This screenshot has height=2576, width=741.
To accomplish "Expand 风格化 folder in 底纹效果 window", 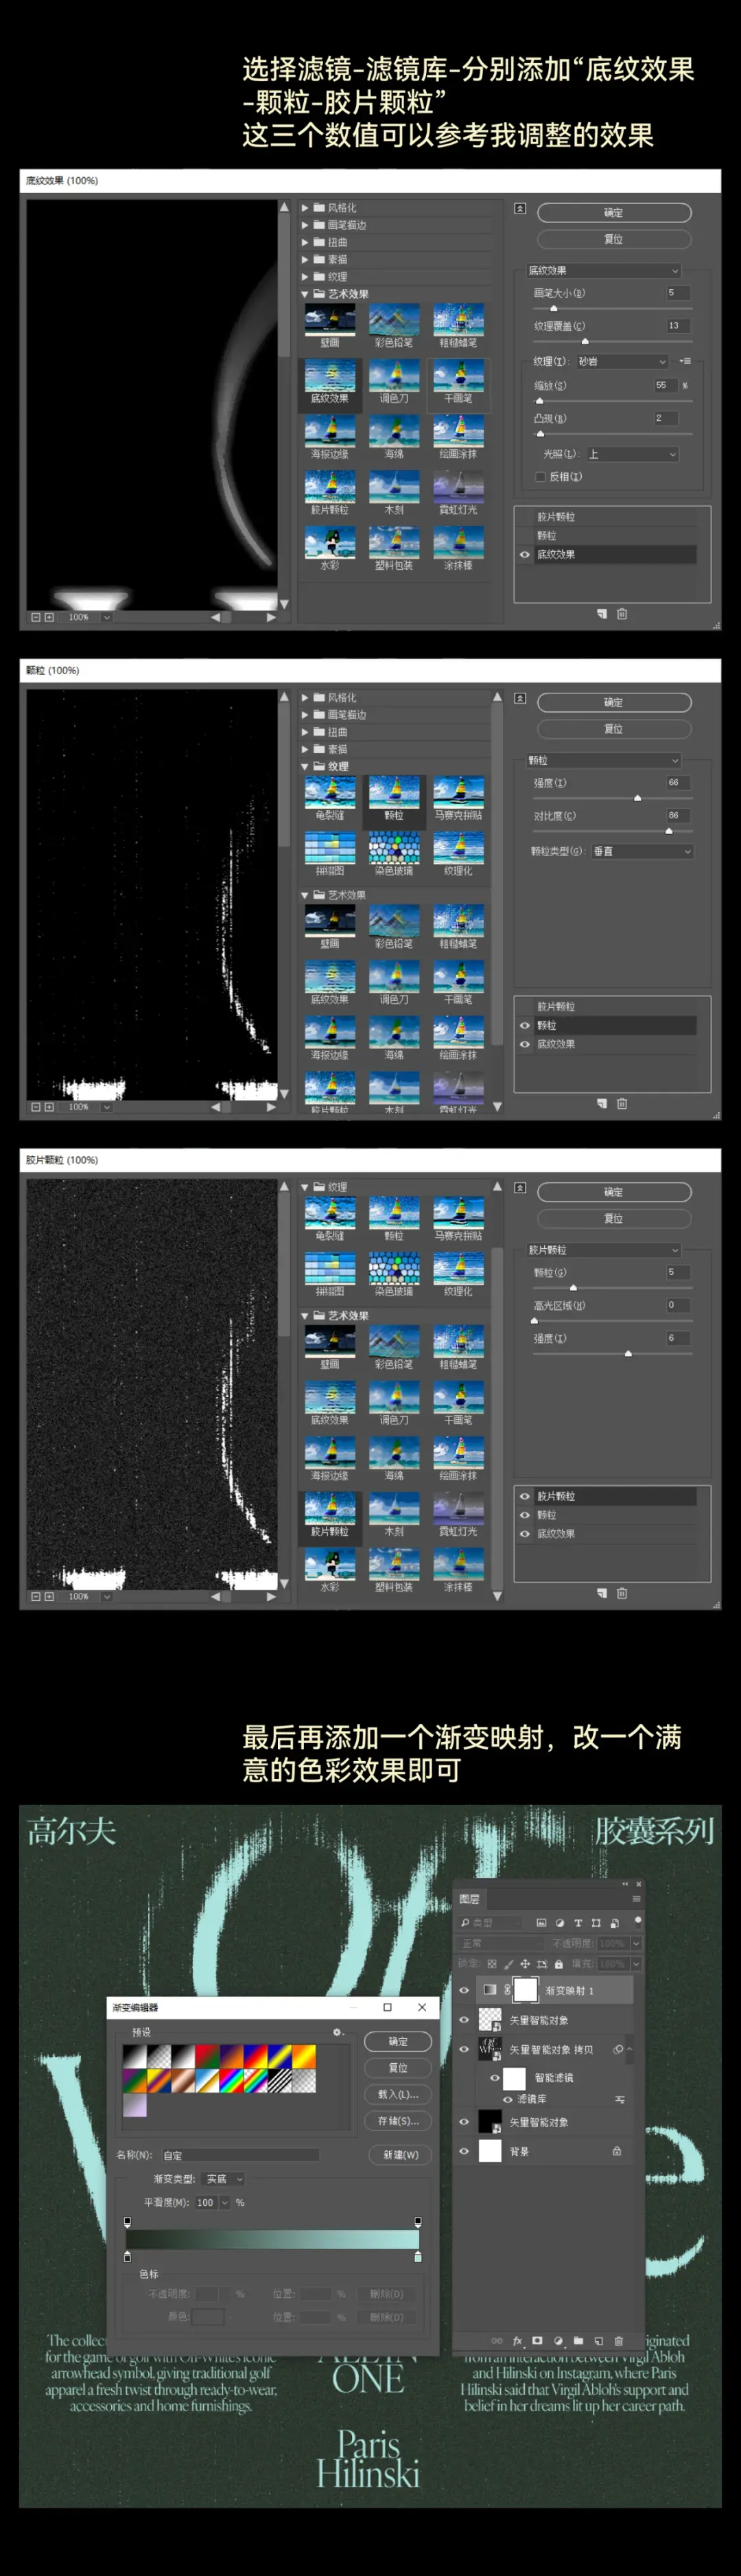I will (305, 208).
